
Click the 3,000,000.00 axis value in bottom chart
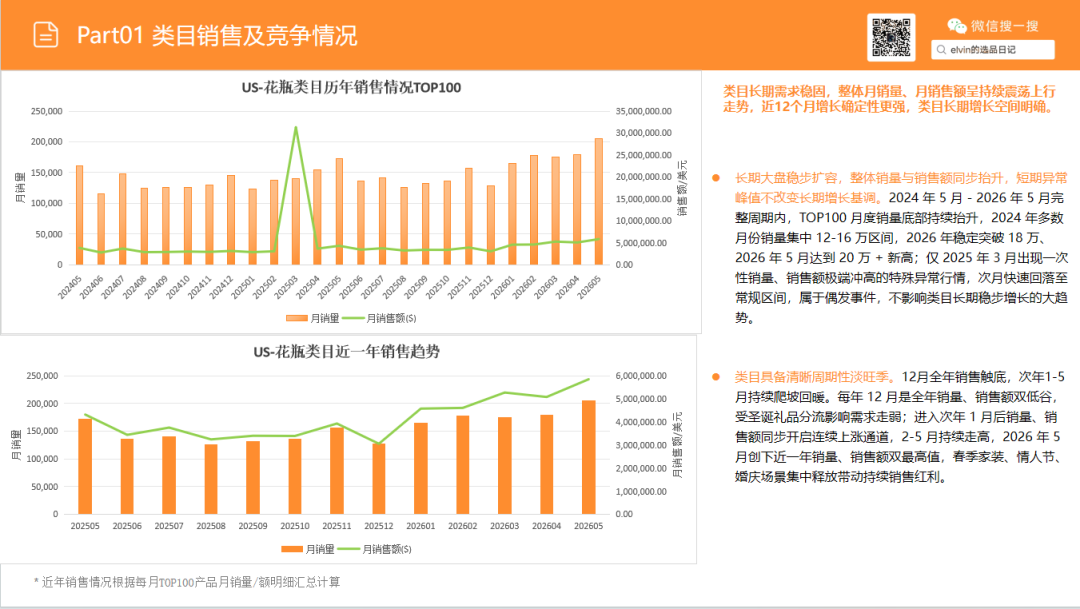tap(641, 445)
